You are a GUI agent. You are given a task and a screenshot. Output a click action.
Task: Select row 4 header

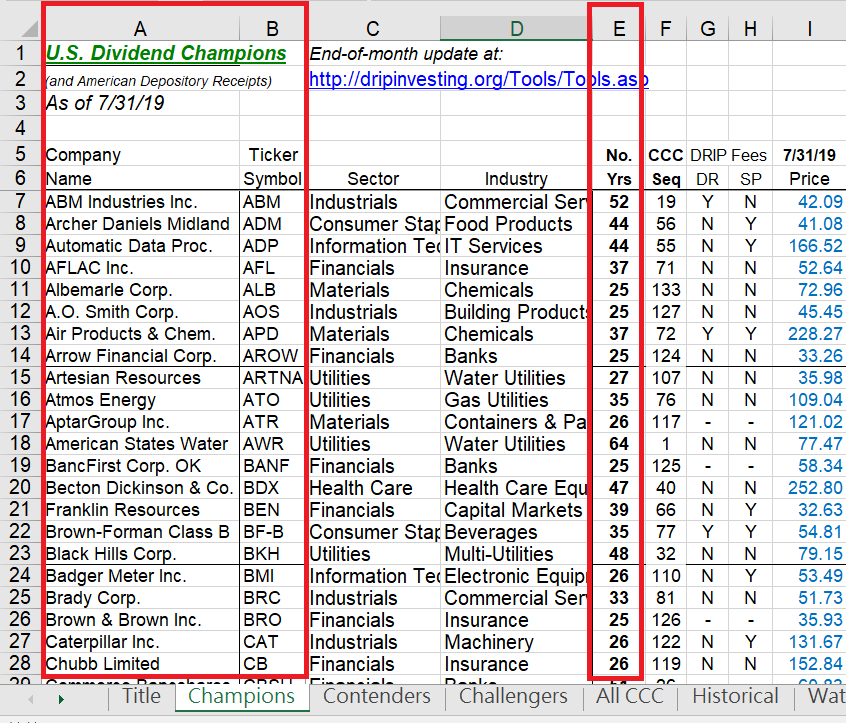[21, 128]
